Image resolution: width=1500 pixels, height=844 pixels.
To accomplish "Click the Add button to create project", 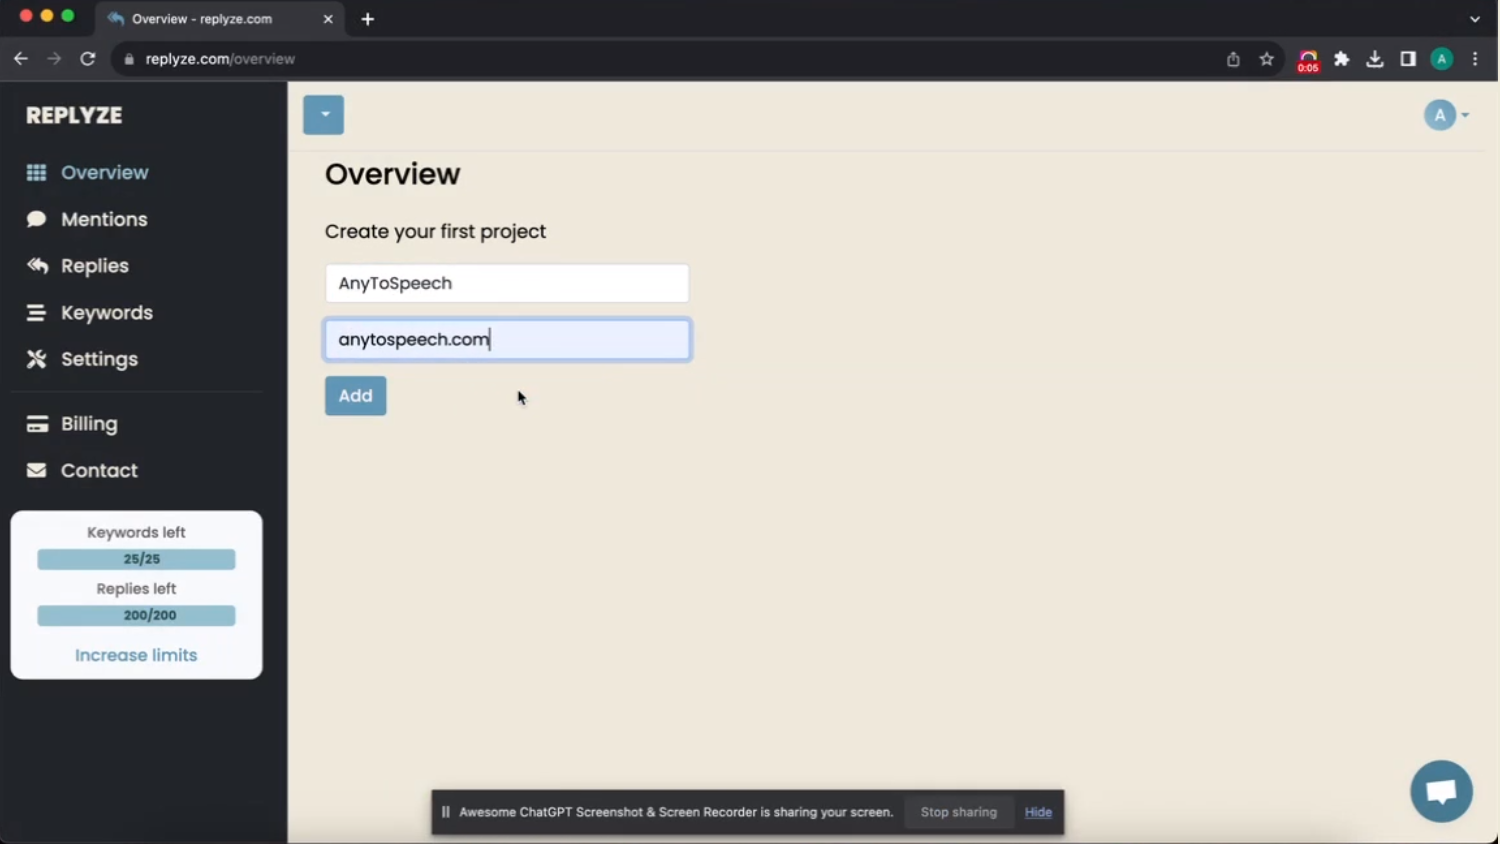I will click(355, 395).
